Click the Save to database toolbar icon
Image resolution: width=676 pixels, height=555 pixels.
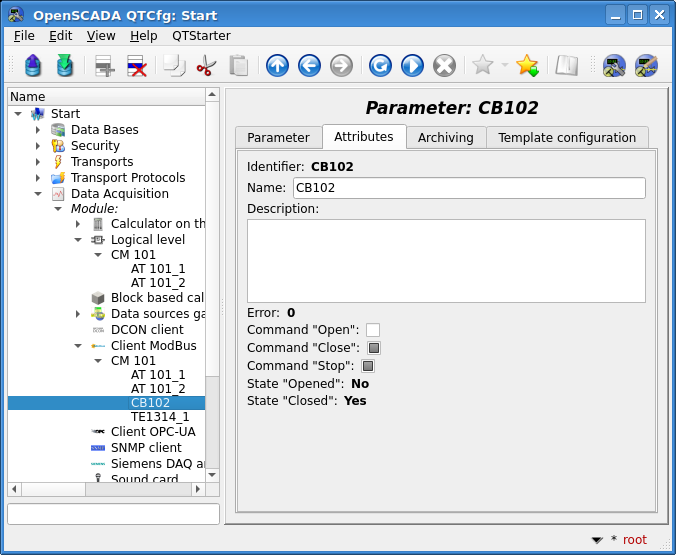point(65,66)
